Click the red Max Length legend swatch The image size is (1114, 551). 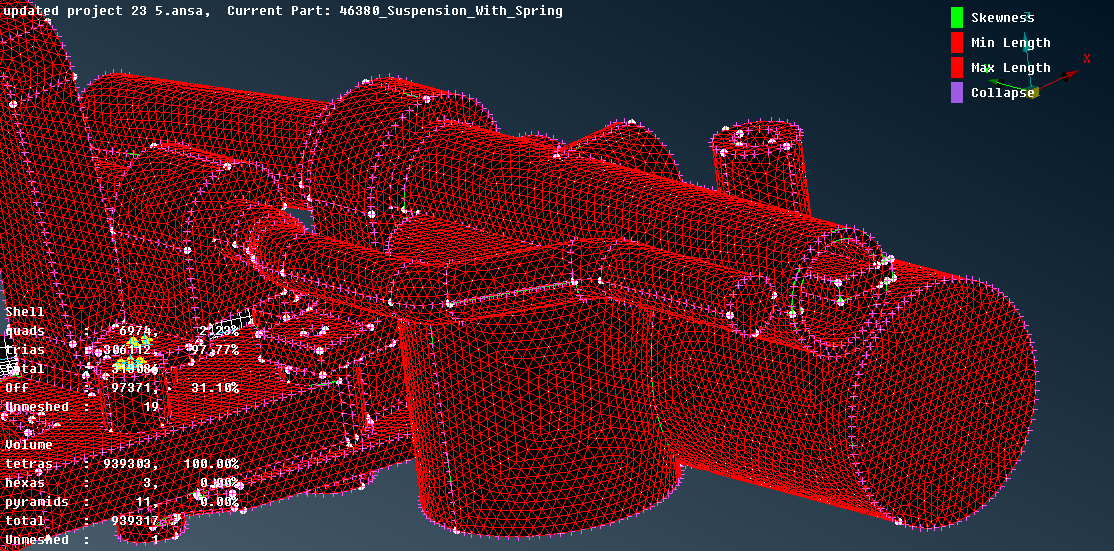tap(957, 67)
